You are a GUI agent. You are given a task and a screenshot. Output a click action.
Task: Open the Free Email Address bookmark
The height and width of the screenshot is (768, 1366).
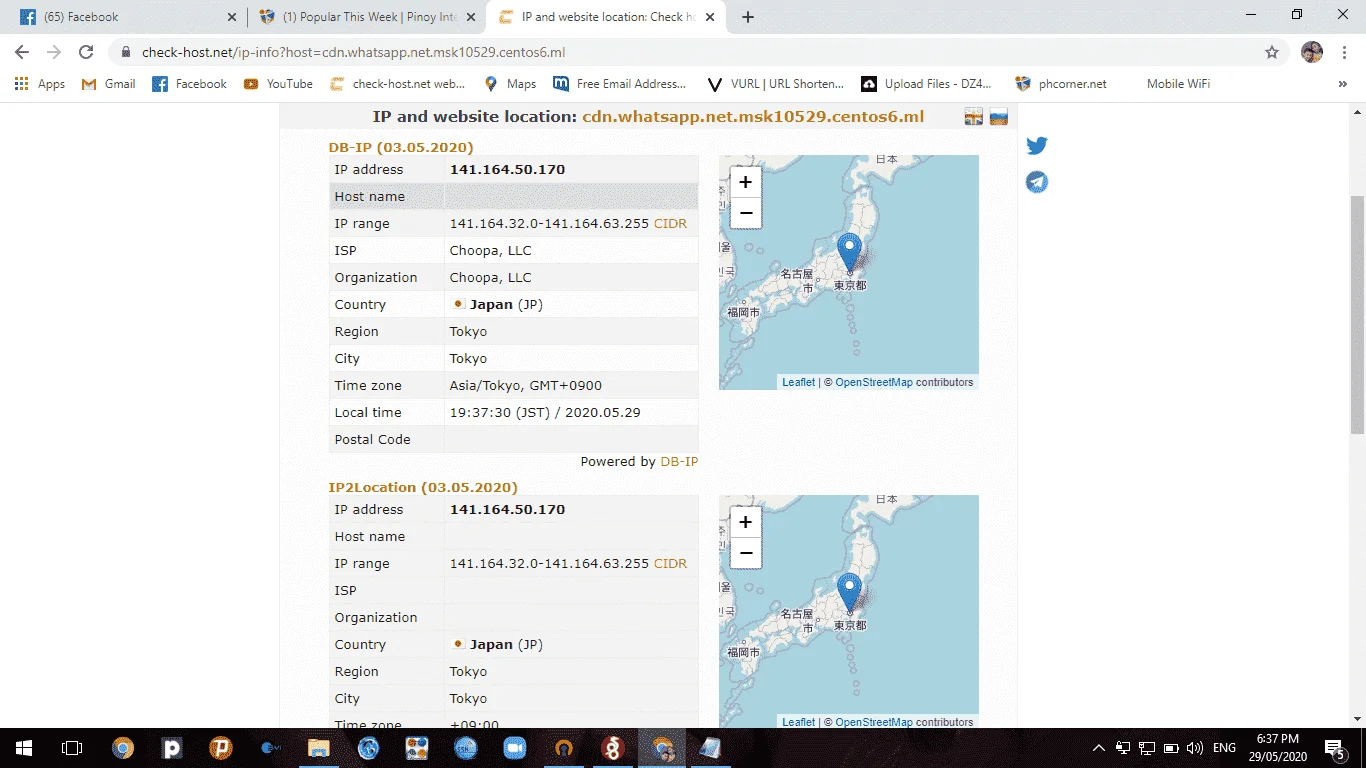(620, 84)
